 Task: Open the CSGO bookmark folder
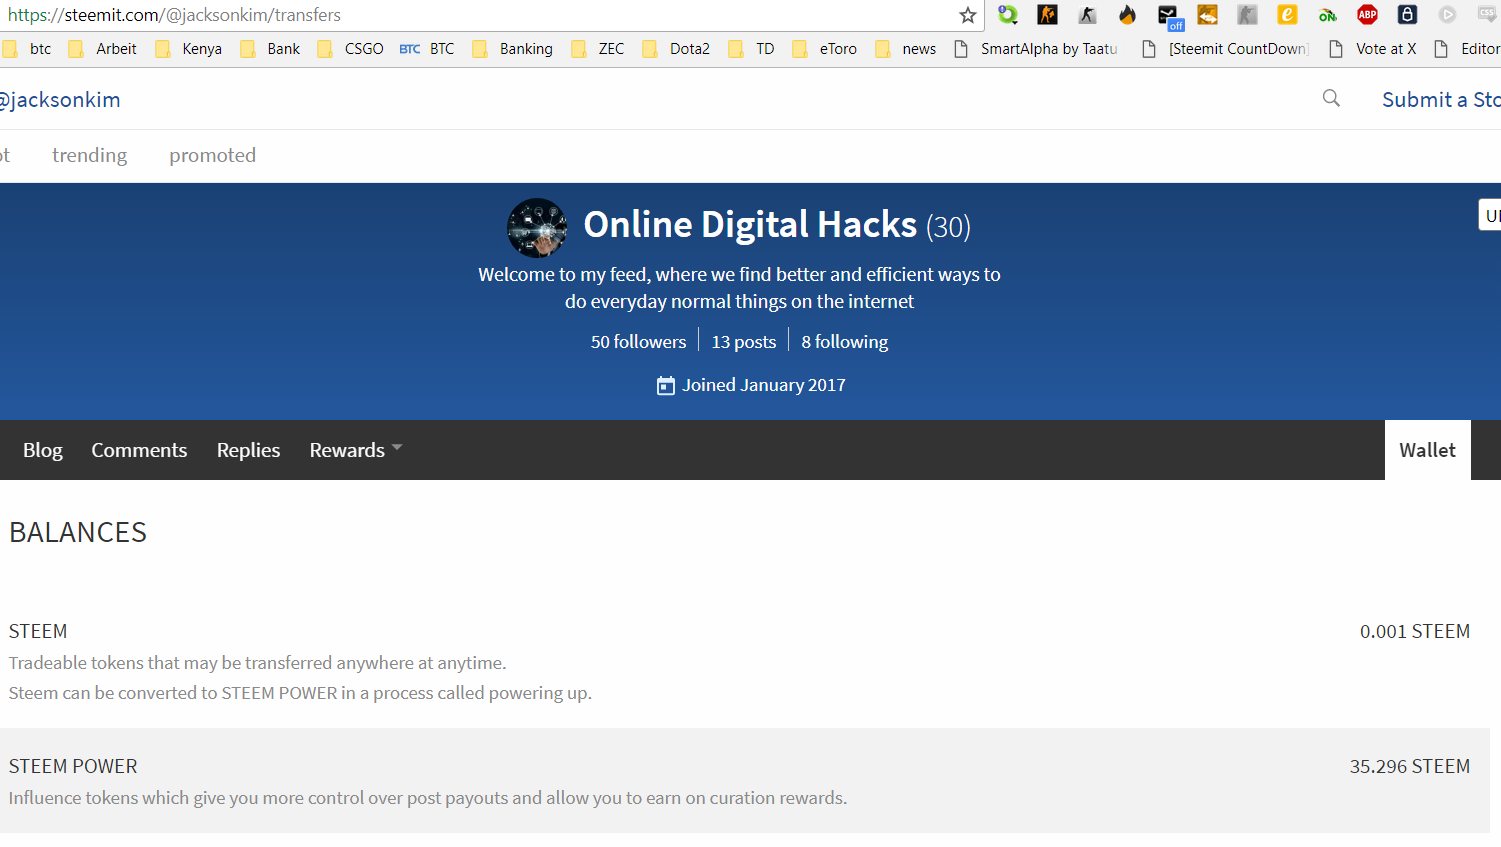[350, 49]
